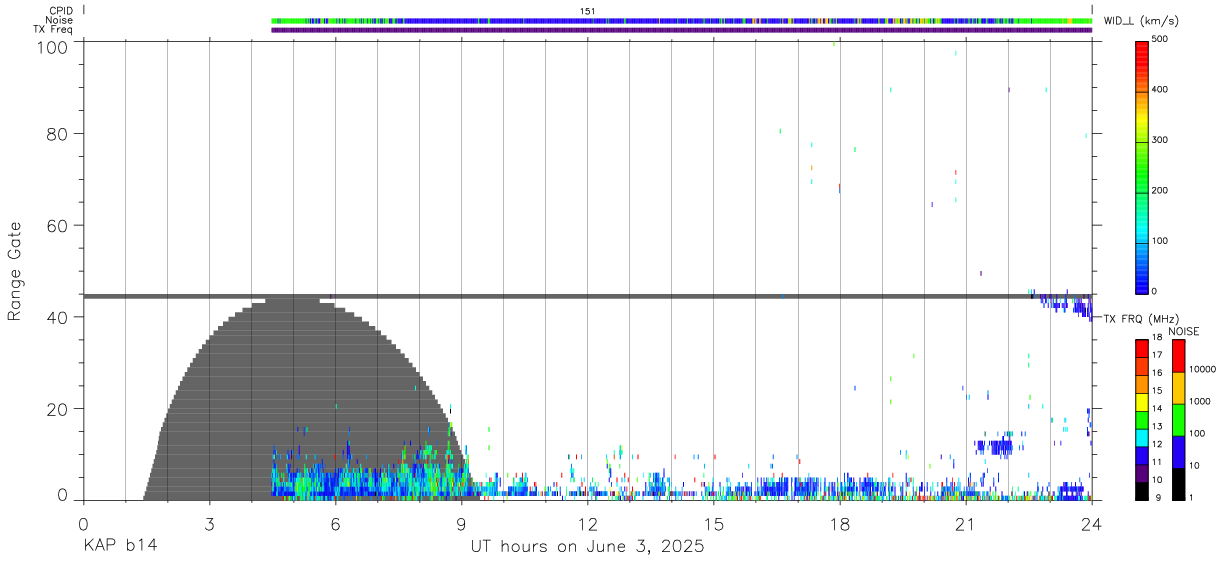Screen dimensions: 1228x567
Task: Click the "UT hours on June 3, 2025" label
Action: point(587,546)
